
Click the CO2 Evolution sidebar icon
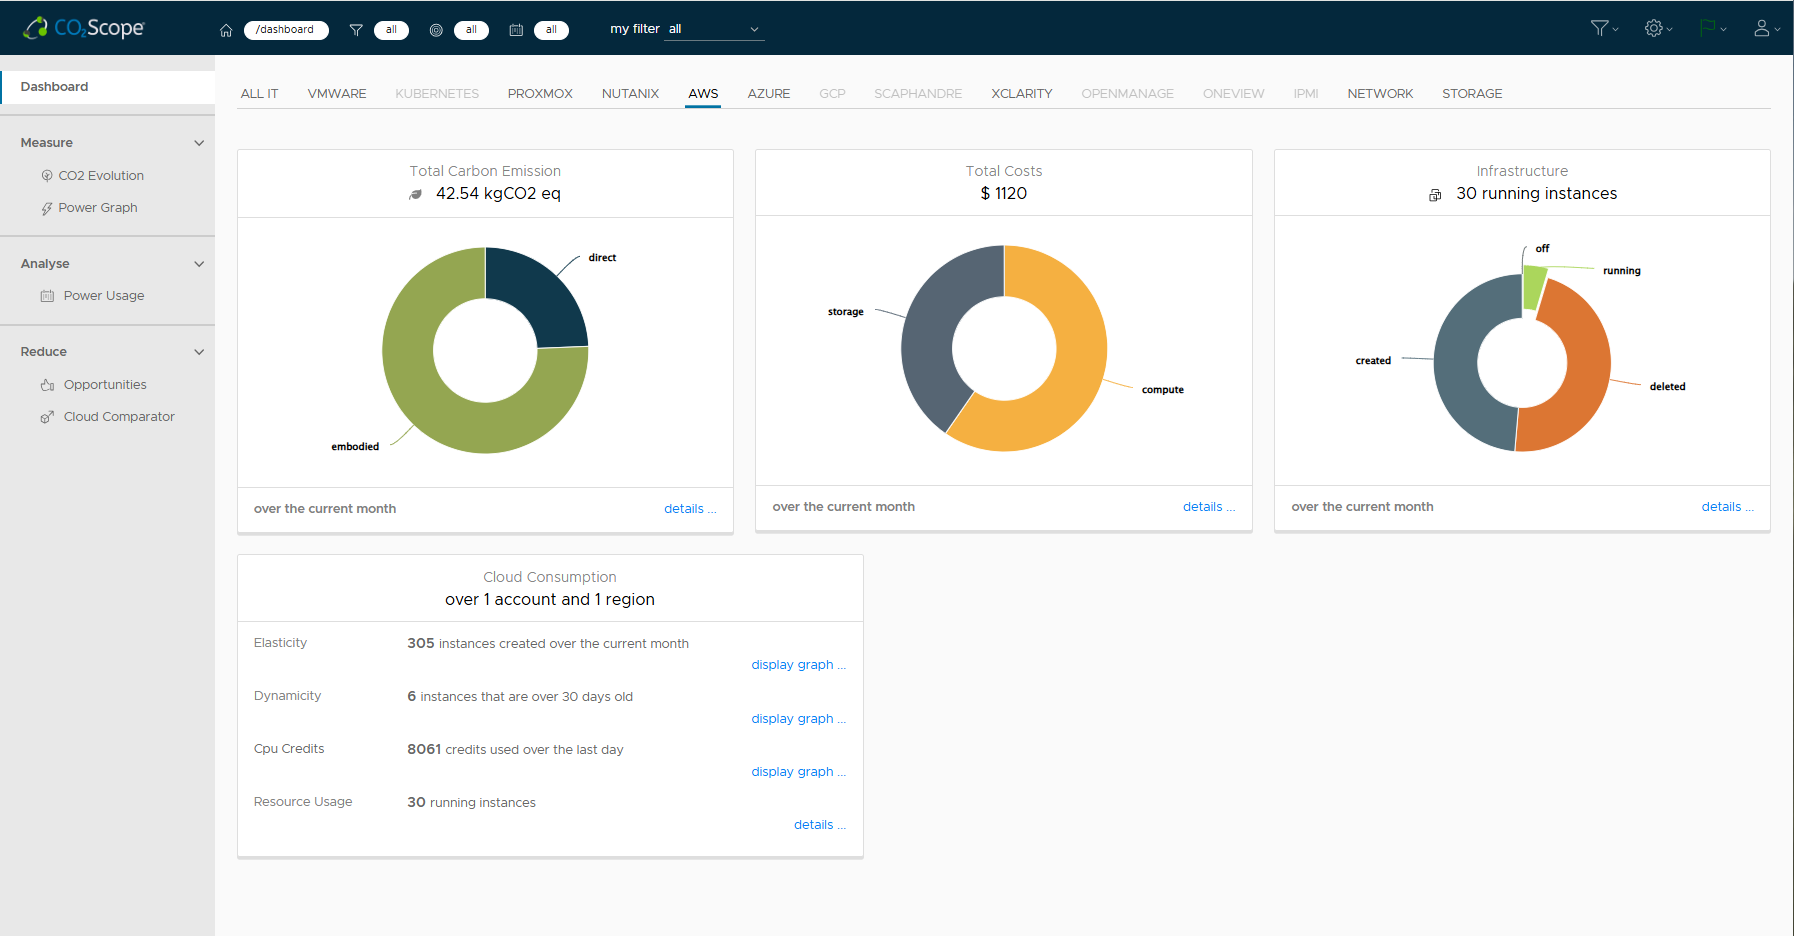47,176
